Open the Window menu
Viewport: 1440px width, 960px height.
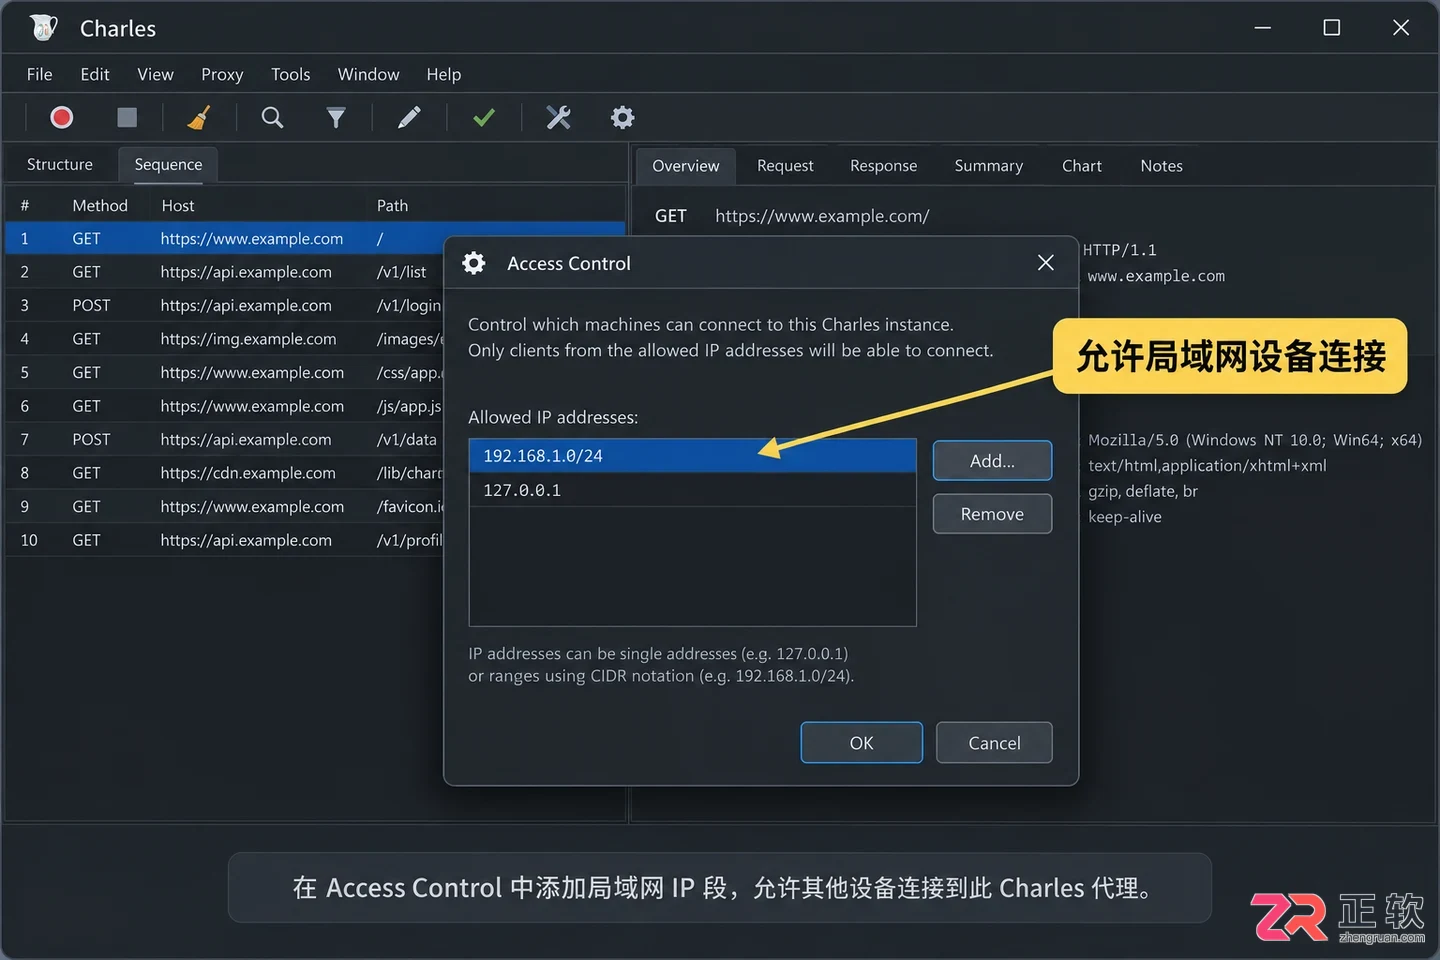pyautogui.click(x=368, y=74)
